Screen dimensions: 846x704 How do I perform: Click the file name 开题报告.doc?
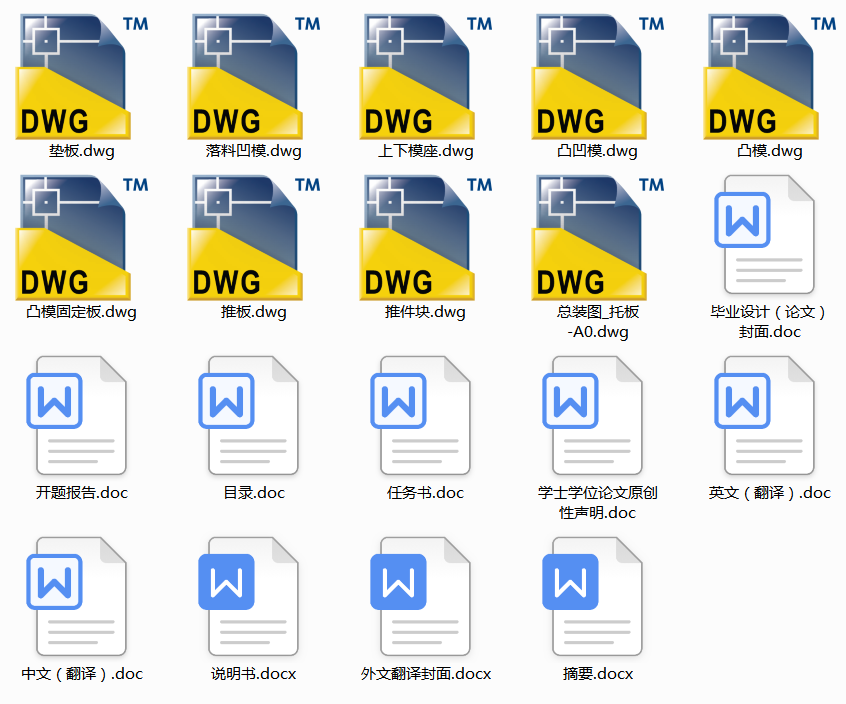point(82,493)
